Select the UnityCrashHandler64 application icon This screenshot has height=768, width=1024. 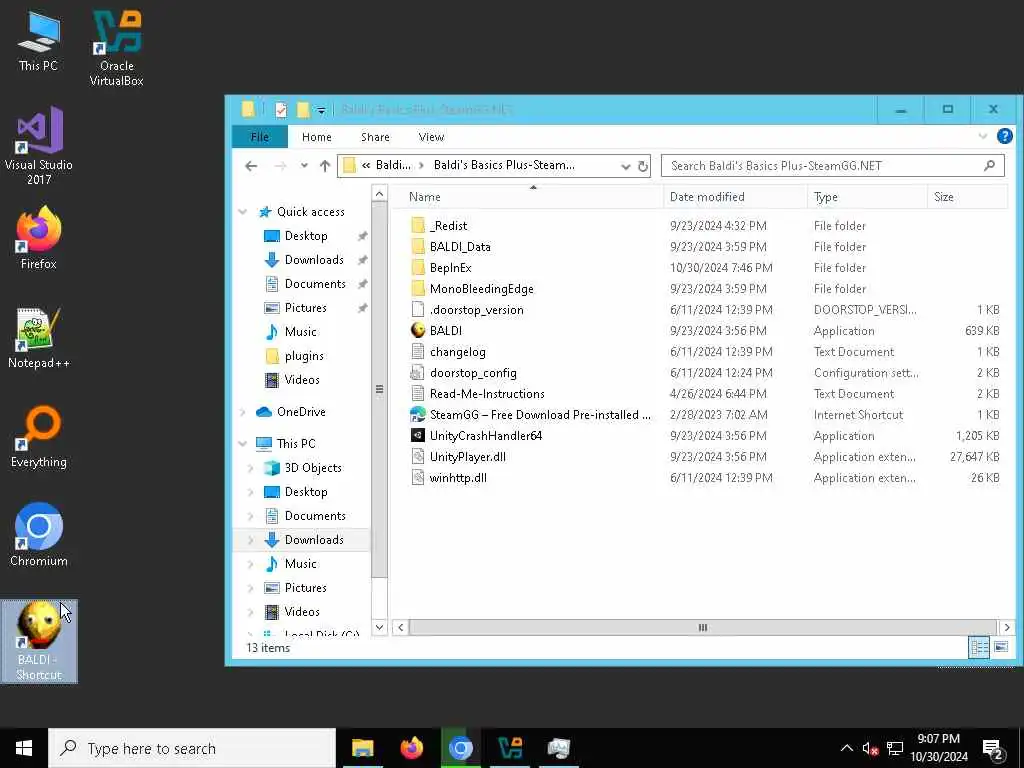[418, 436]
